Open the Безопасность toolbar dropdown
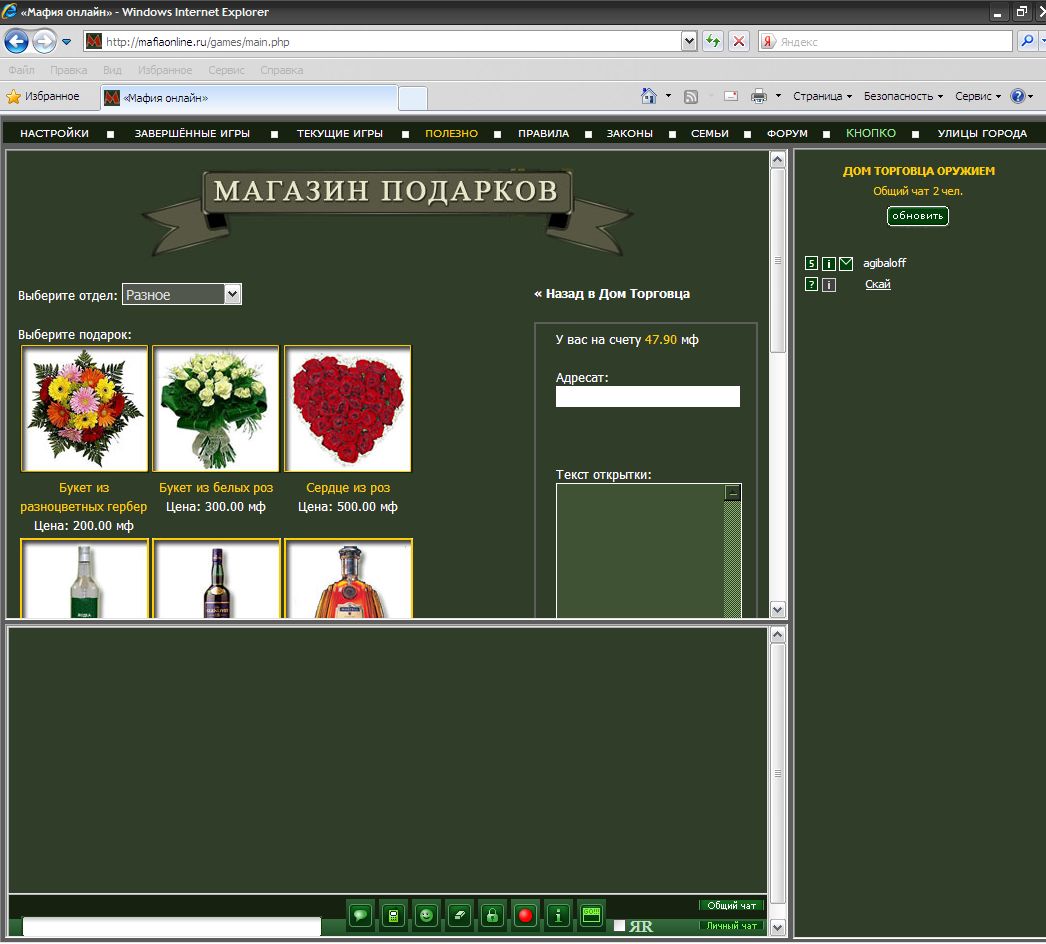 904,97
